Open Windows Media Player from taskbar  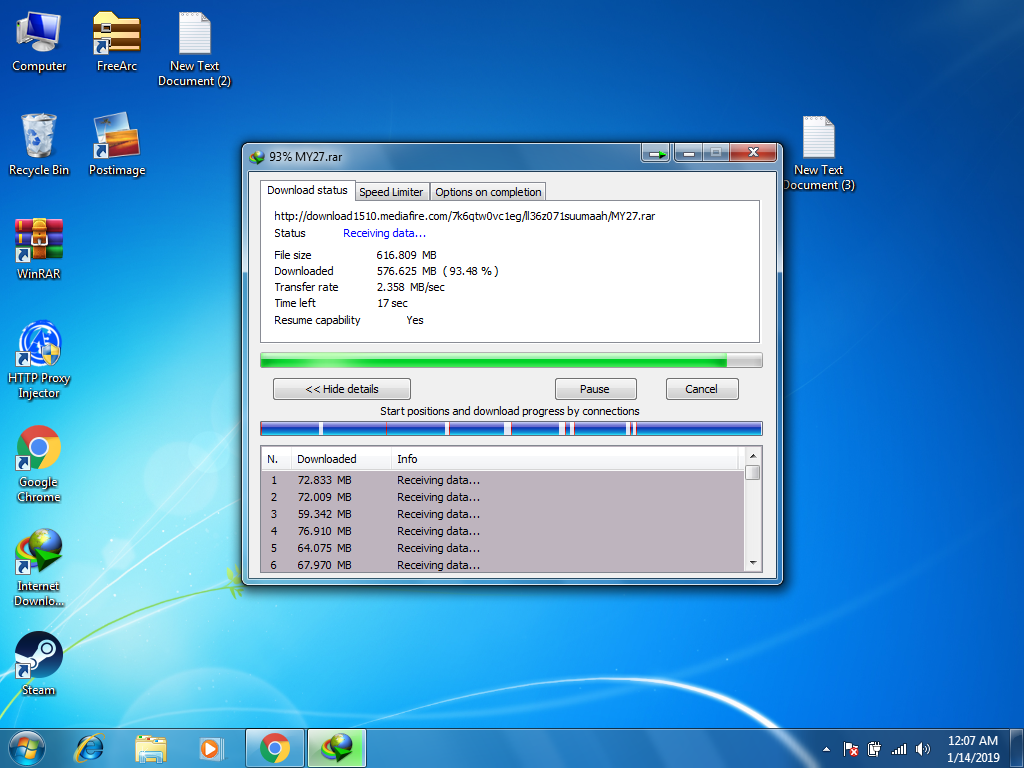tap(212, 748)
